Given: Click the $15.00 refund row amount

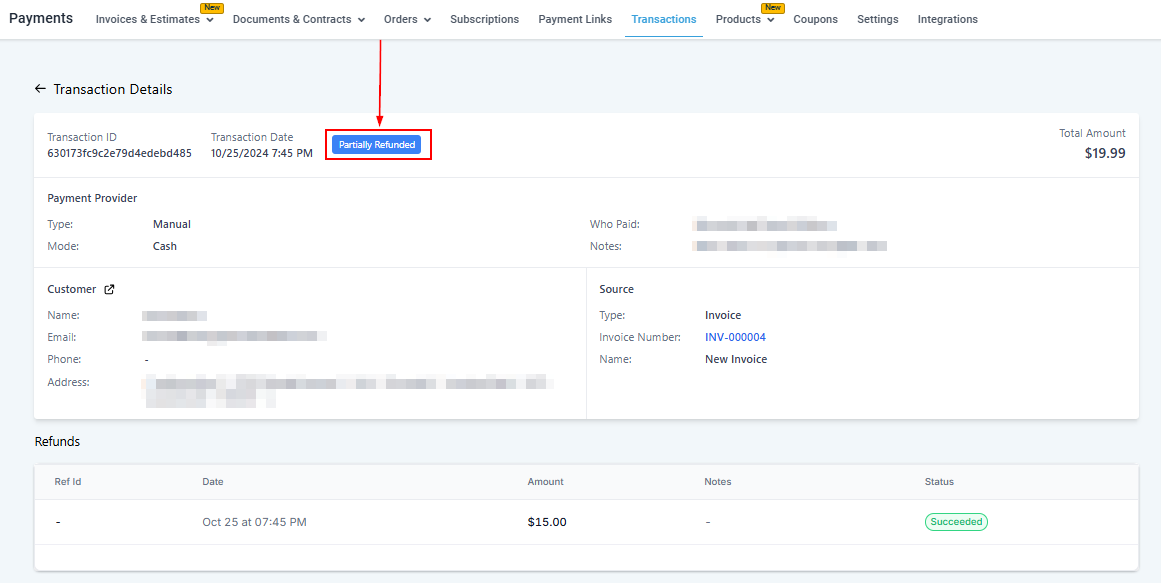Looking at the screenshot, I should 547,522.
